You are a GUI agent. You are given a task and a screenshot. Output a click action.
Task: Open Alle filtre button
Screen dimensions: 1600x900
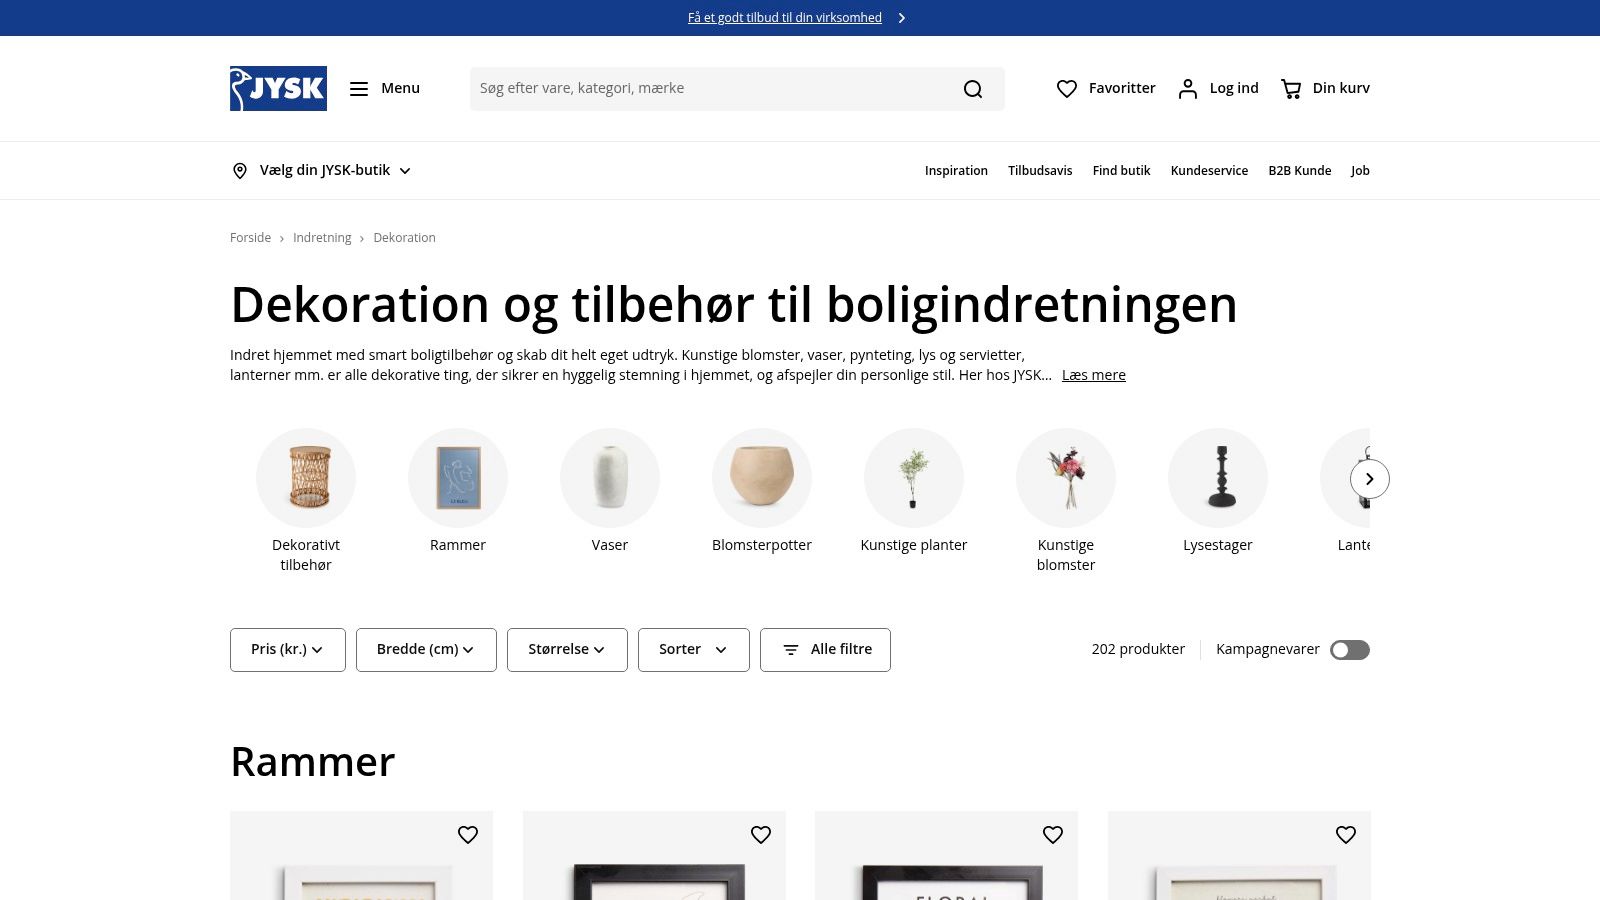[825, 650]
